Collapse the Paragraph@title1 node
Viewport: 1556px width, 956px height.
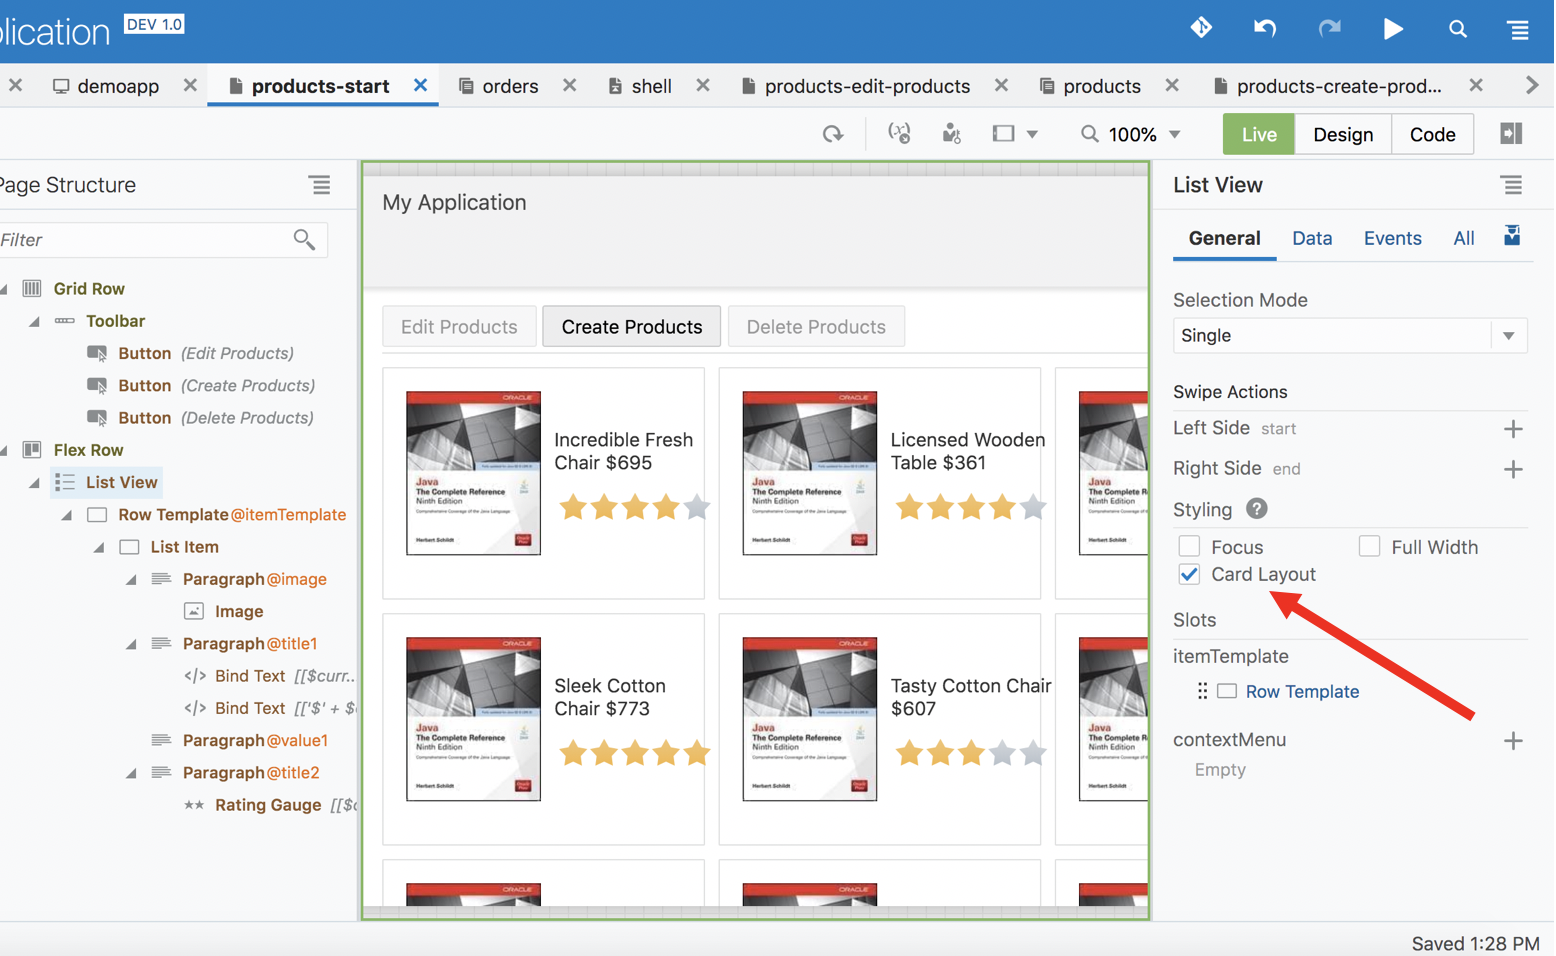(131, 645)
